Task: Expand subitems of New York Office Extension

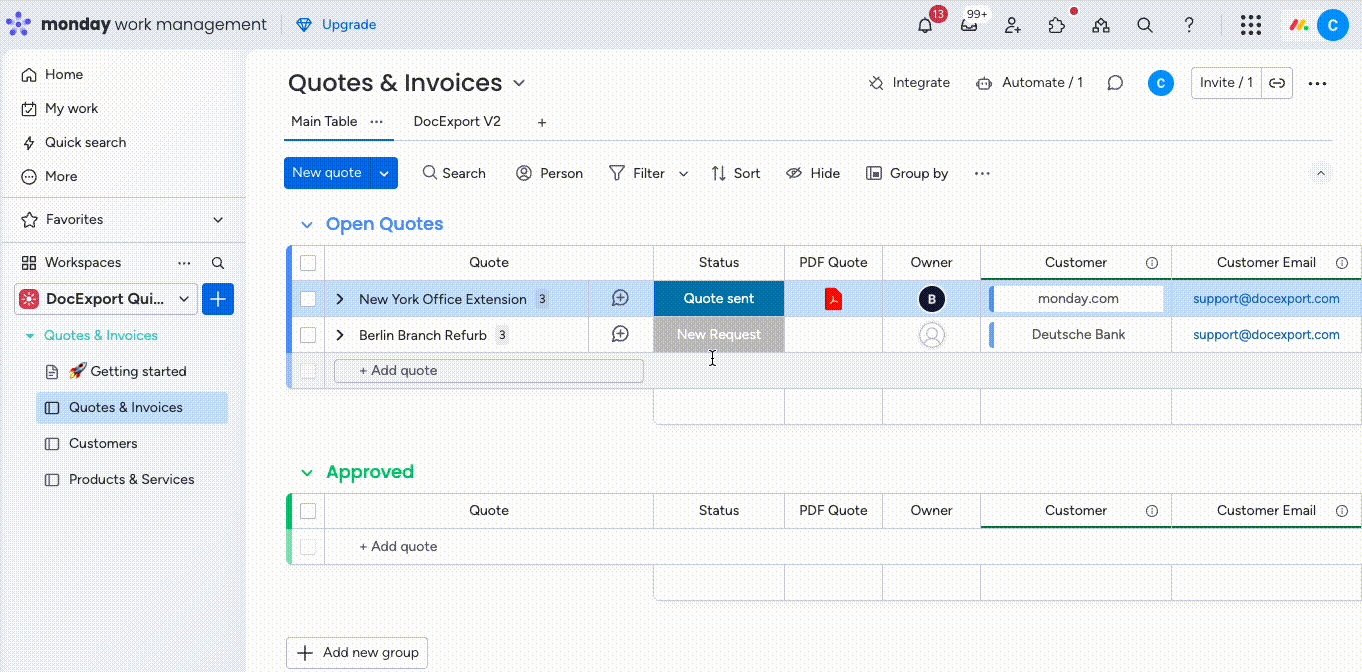Action: point(340,299)
